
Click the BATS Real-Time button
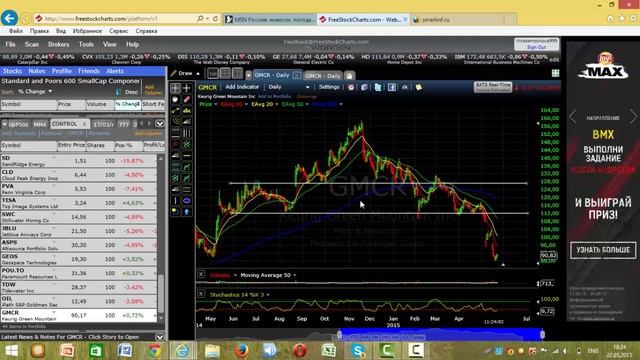(x=493, y=87)
